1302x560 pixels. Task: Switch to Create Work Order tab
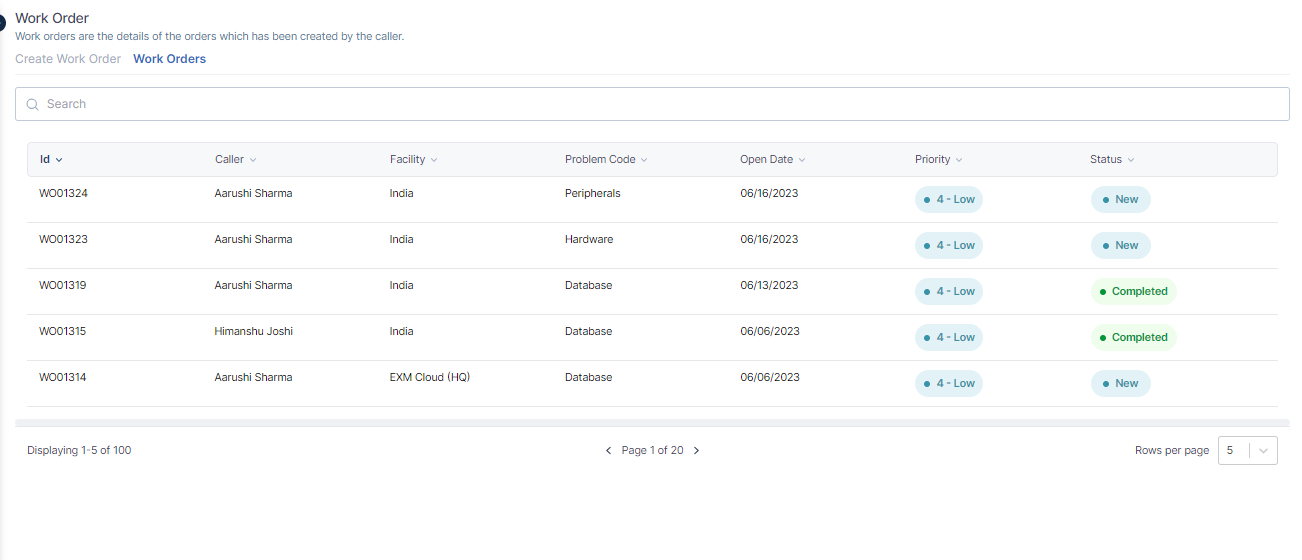tap(68, 59)
